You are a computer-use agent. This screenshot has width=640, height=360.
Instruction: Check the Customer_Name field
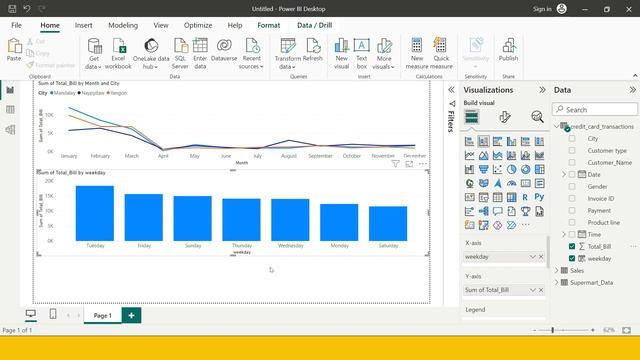pyautogui.click(x=572, y=162)
